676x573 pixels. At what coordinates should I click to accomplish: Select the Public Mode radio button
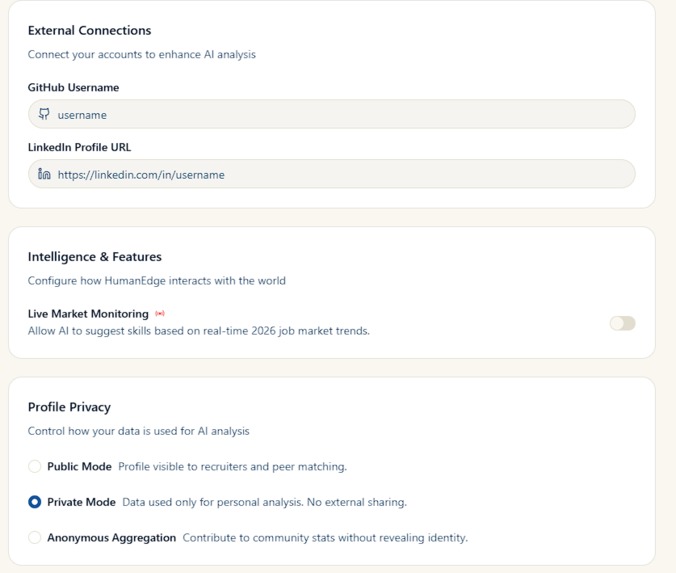pyautogui.click(x=34, y=466)
